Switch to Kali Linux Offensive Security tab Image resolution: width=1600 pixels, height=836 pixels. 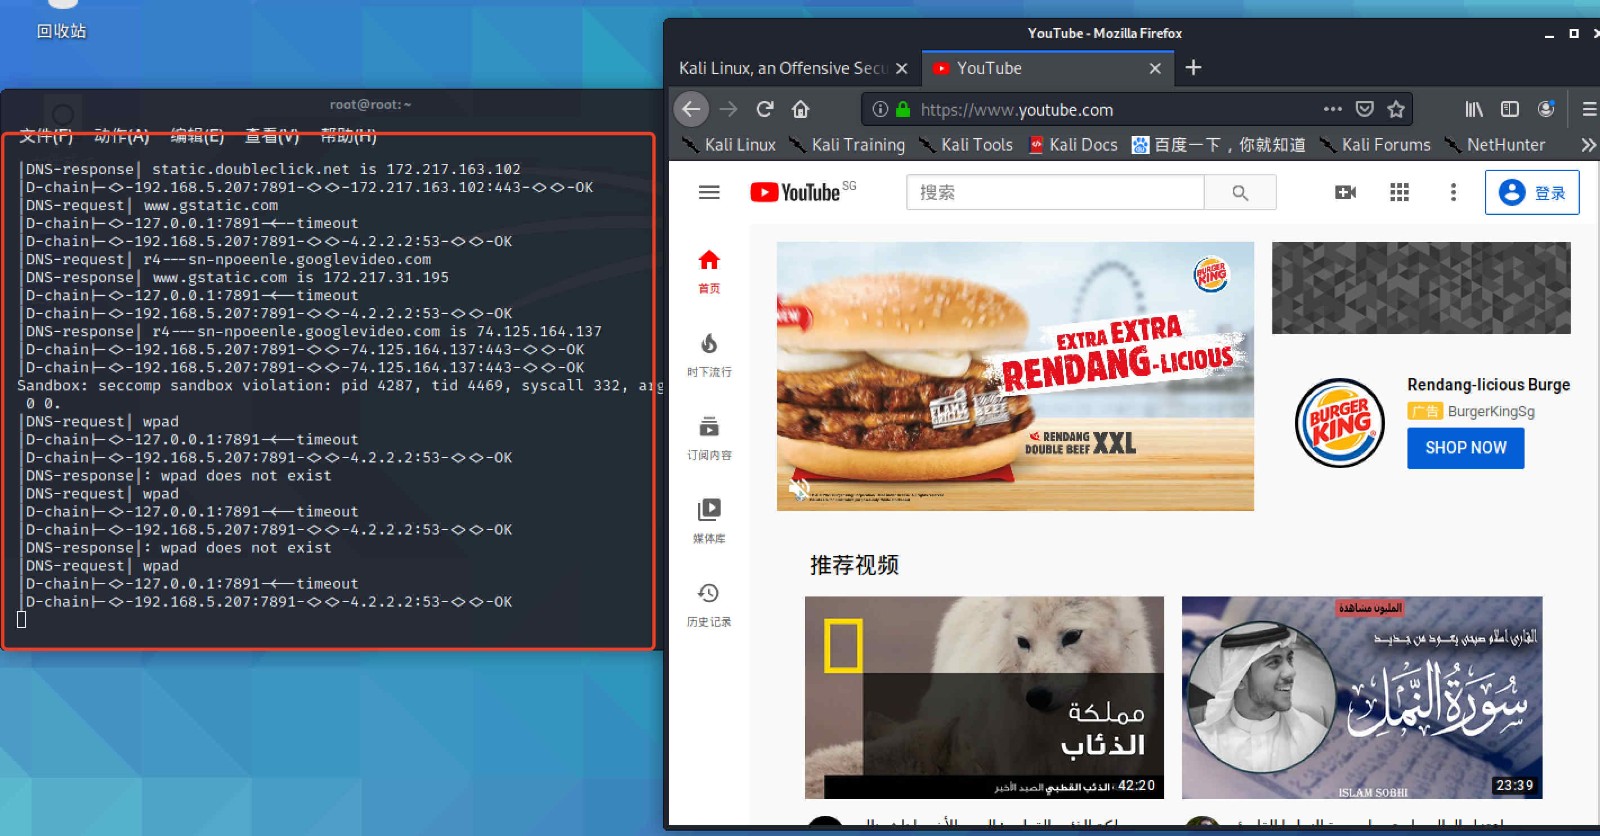tap(782, 68)
